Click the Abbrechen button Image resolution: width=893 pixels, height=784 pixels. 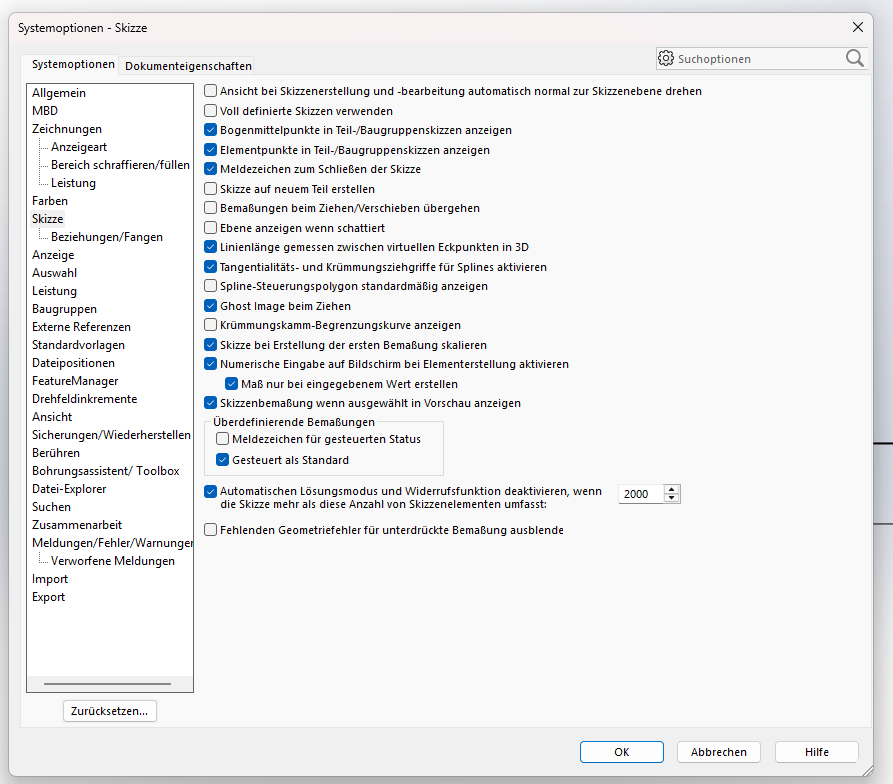click(x=719, y=752)
